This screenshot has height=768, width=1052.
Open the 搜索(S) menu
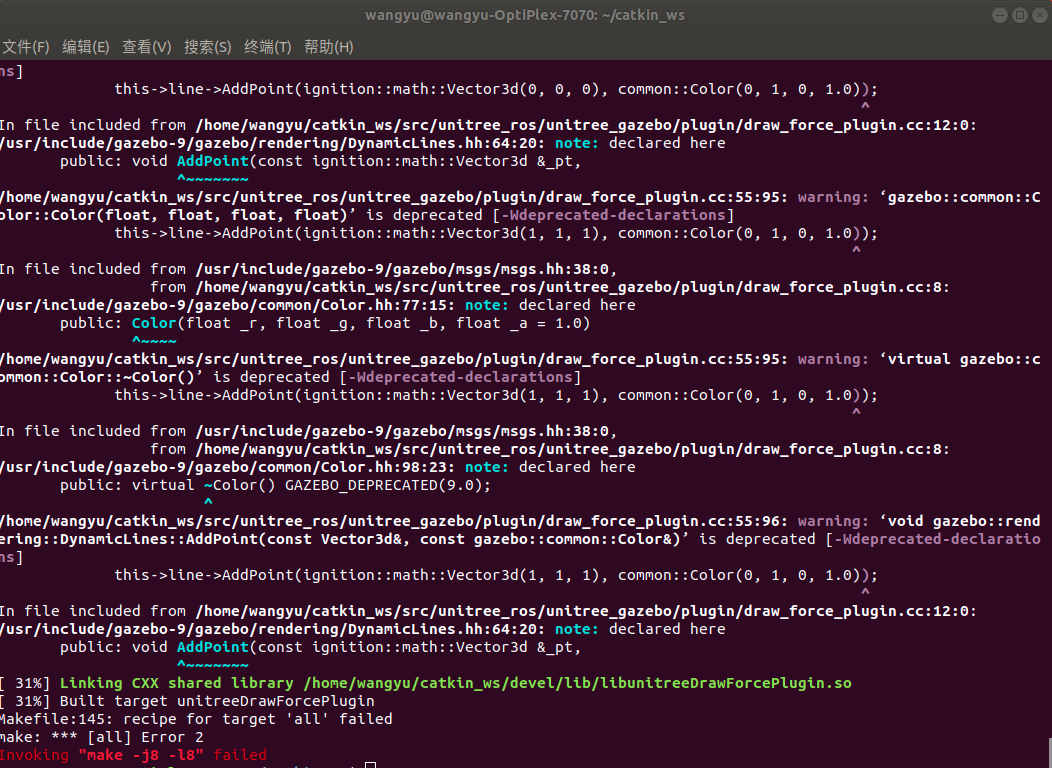pyautogui.click(x=207, y=47)
